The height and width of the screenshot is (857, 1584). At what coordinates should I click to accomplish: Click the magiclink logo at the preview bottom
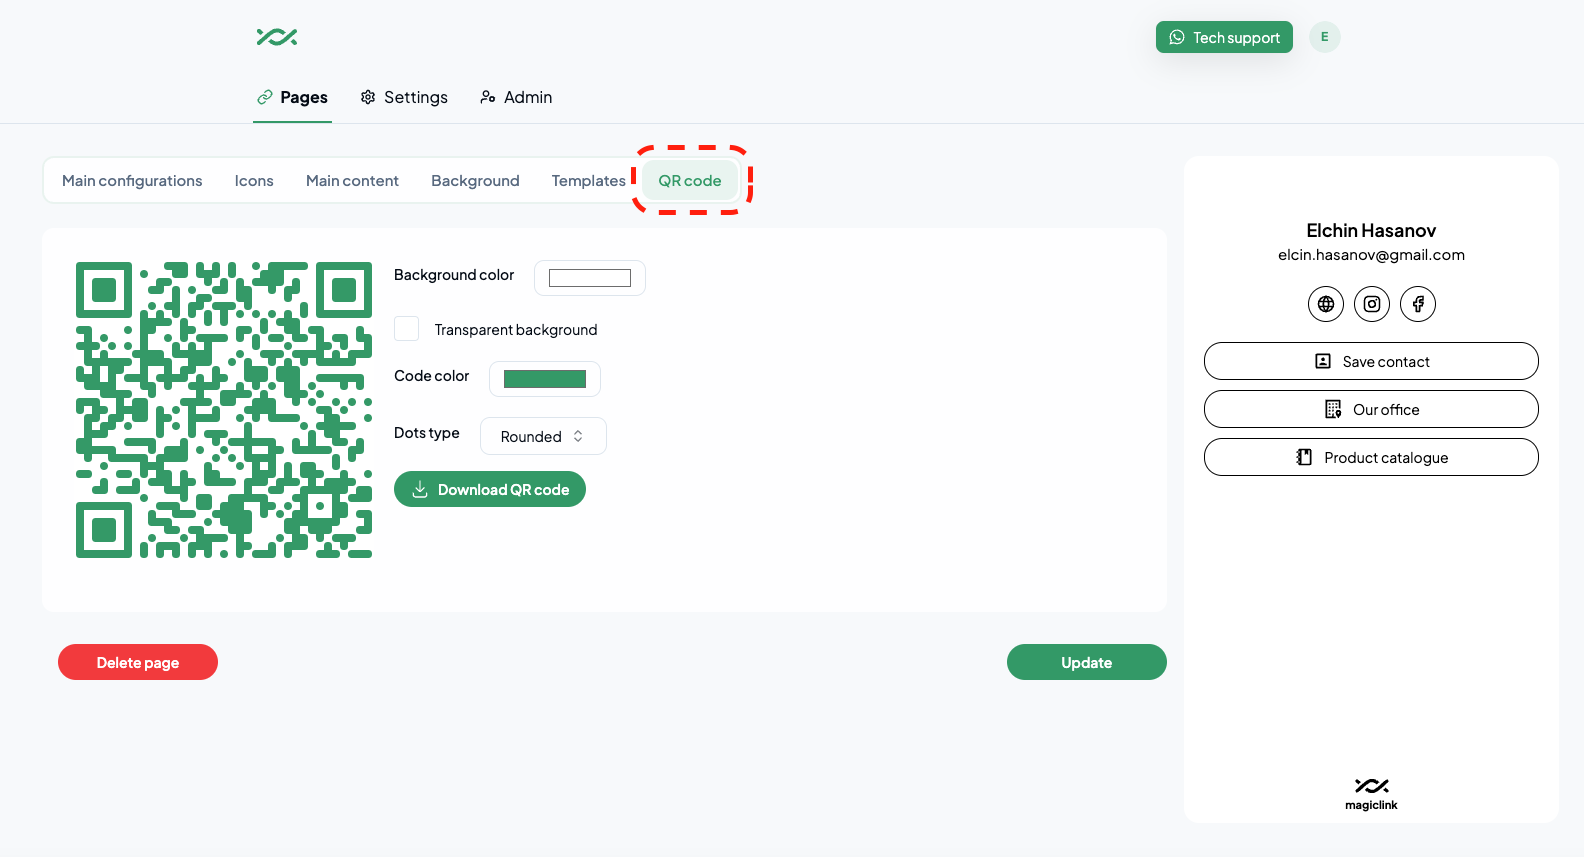1371,794
